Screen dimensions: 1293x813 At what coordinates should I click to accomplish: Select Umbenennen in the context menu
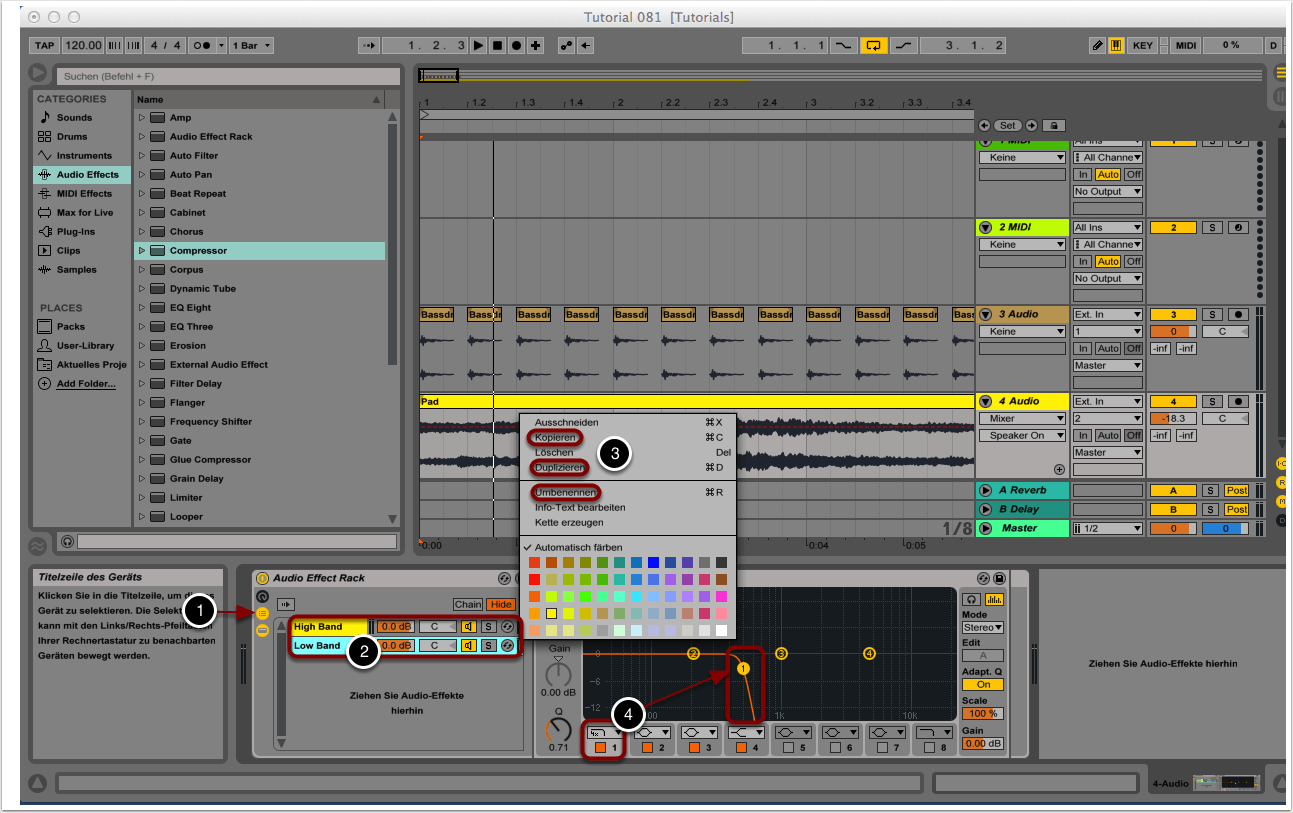click(565, 492)
